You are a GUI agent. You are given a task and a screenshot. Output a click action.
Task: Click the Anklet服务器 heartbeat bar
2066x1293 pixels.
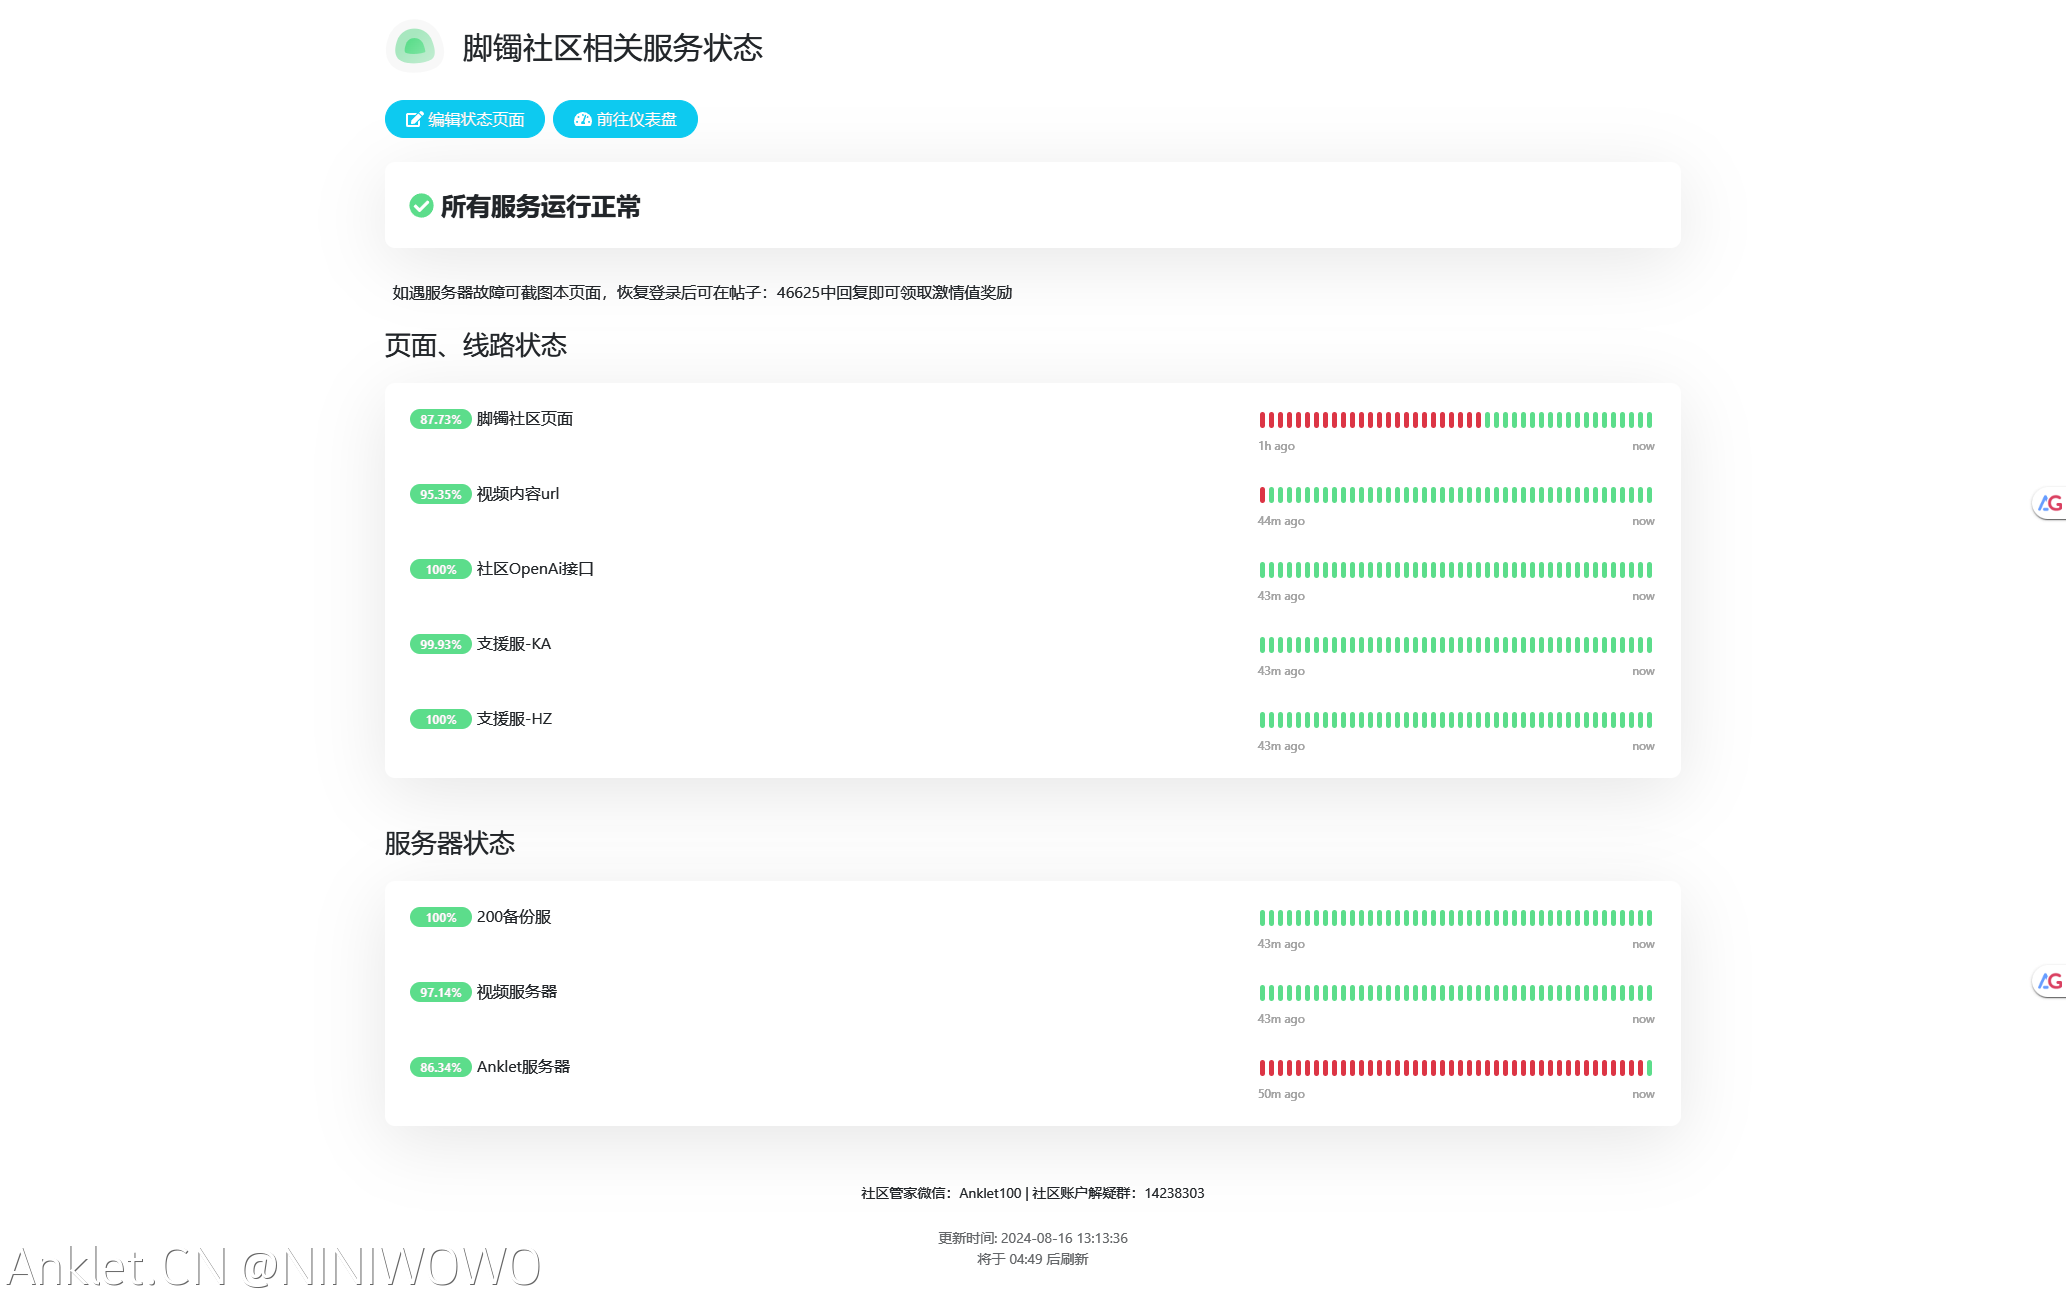coord(1456,1068)
